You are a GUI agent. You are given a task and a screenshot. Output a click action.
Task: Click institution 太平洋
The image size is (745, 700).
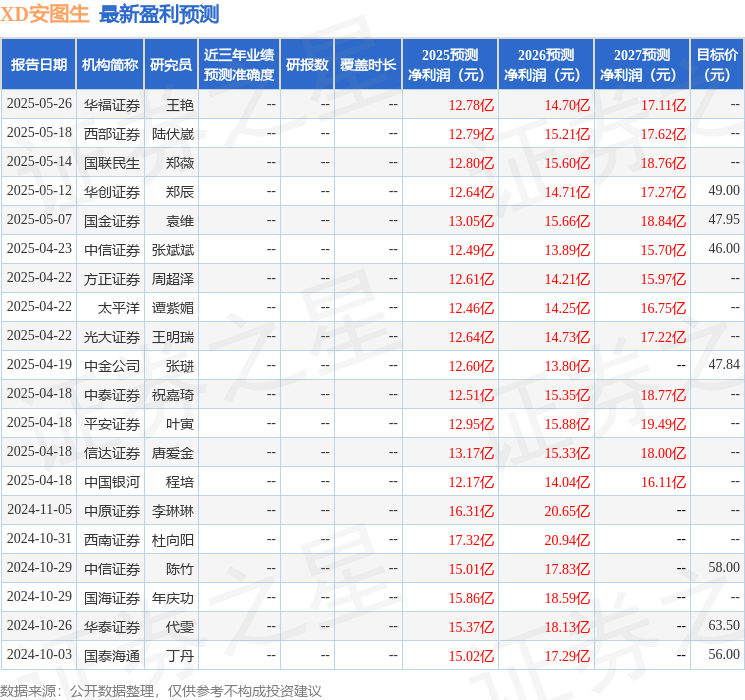click(119, 308)
